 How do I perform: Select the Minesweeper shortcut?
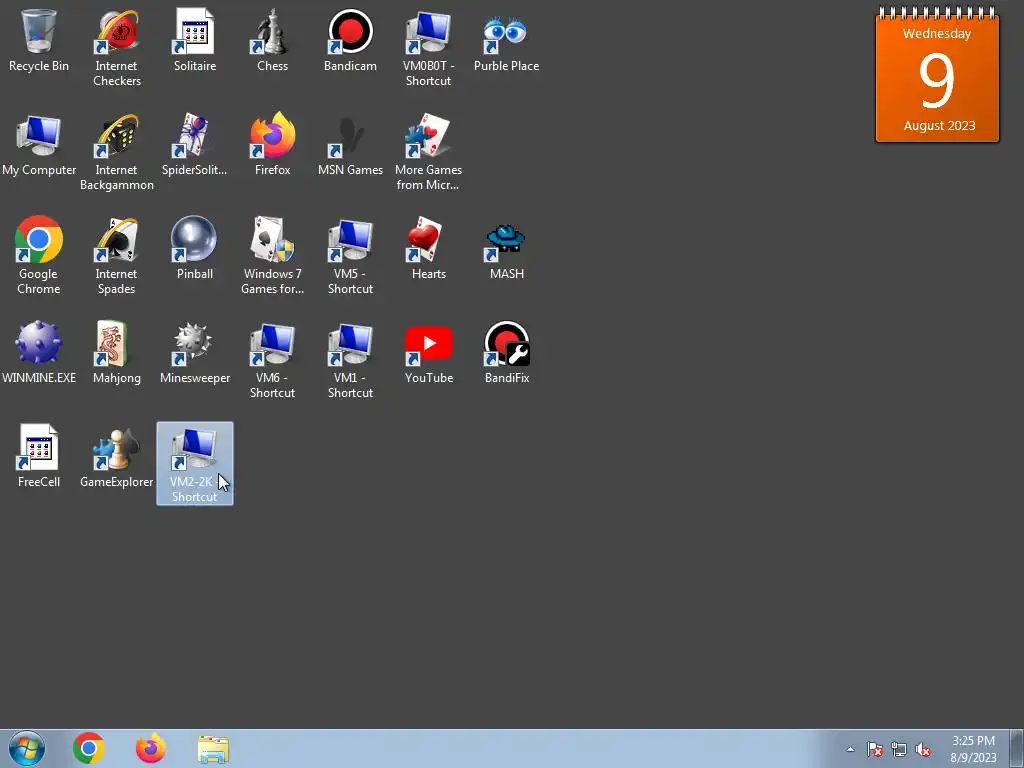click(195, 353)
